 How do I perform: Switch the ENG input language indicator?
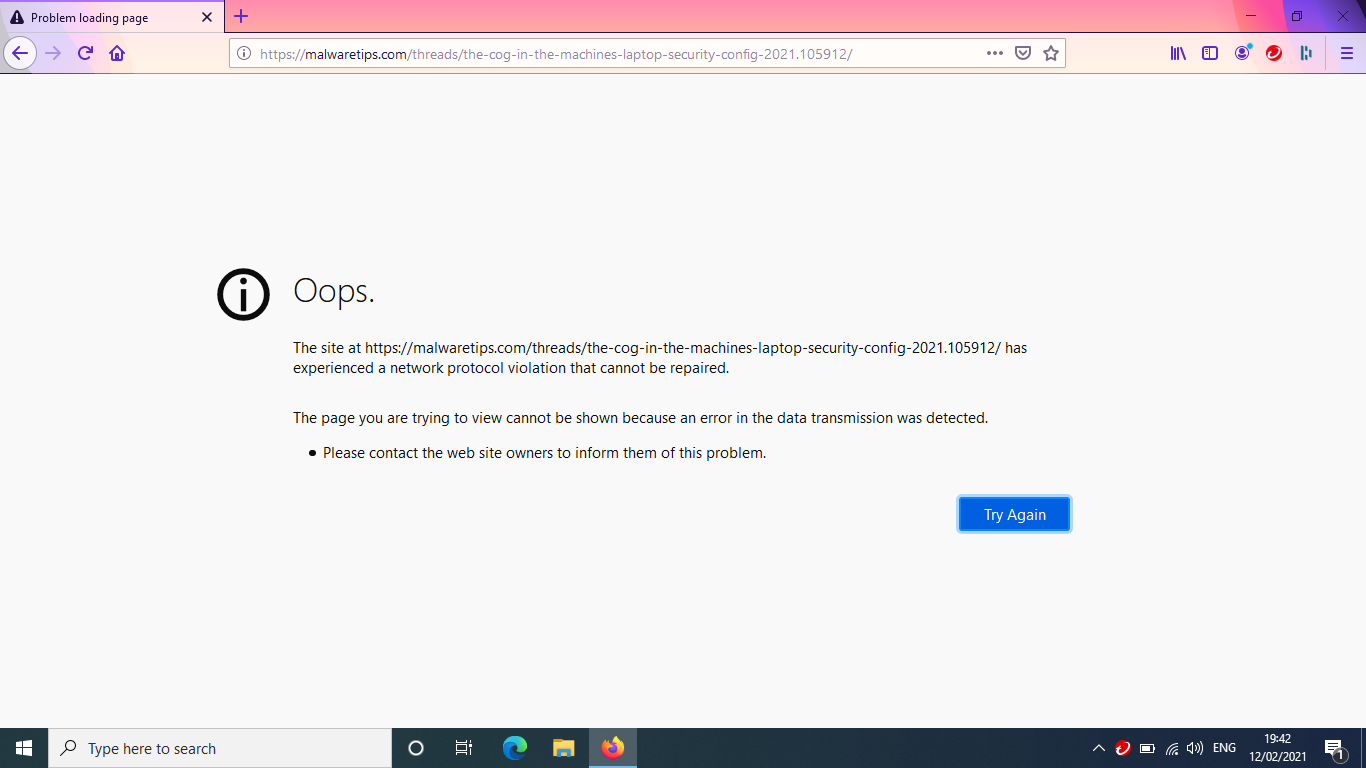[1224, 748]
